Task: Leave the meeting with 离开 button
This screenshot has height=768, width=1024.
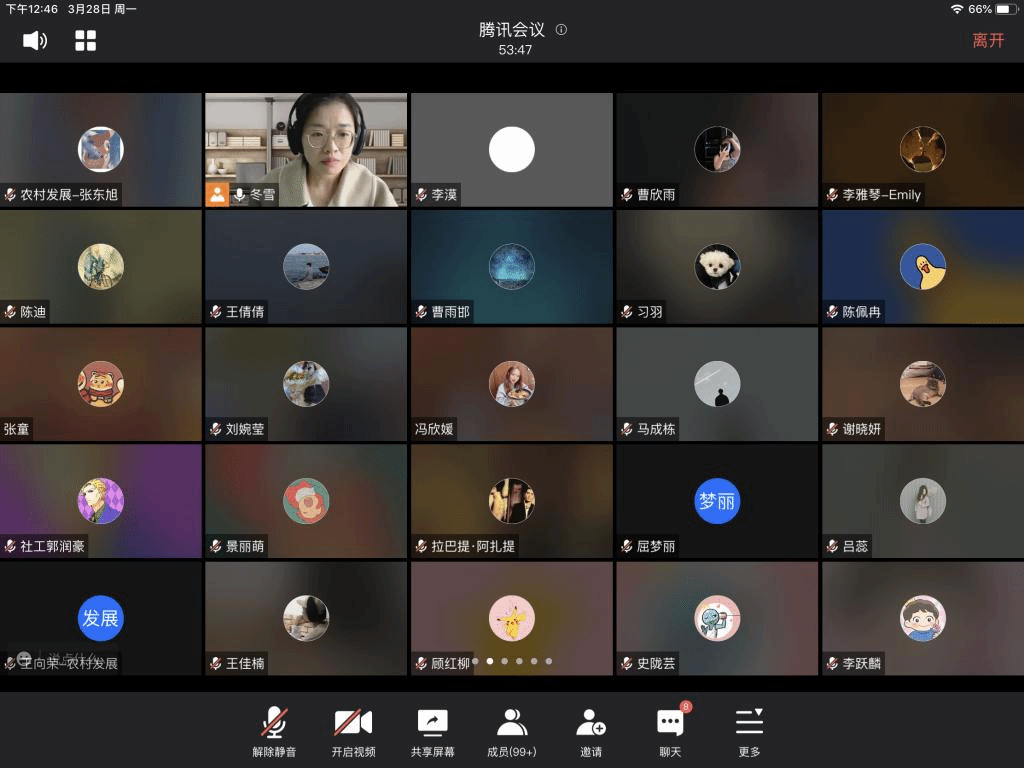Action: tap(987, 41)
